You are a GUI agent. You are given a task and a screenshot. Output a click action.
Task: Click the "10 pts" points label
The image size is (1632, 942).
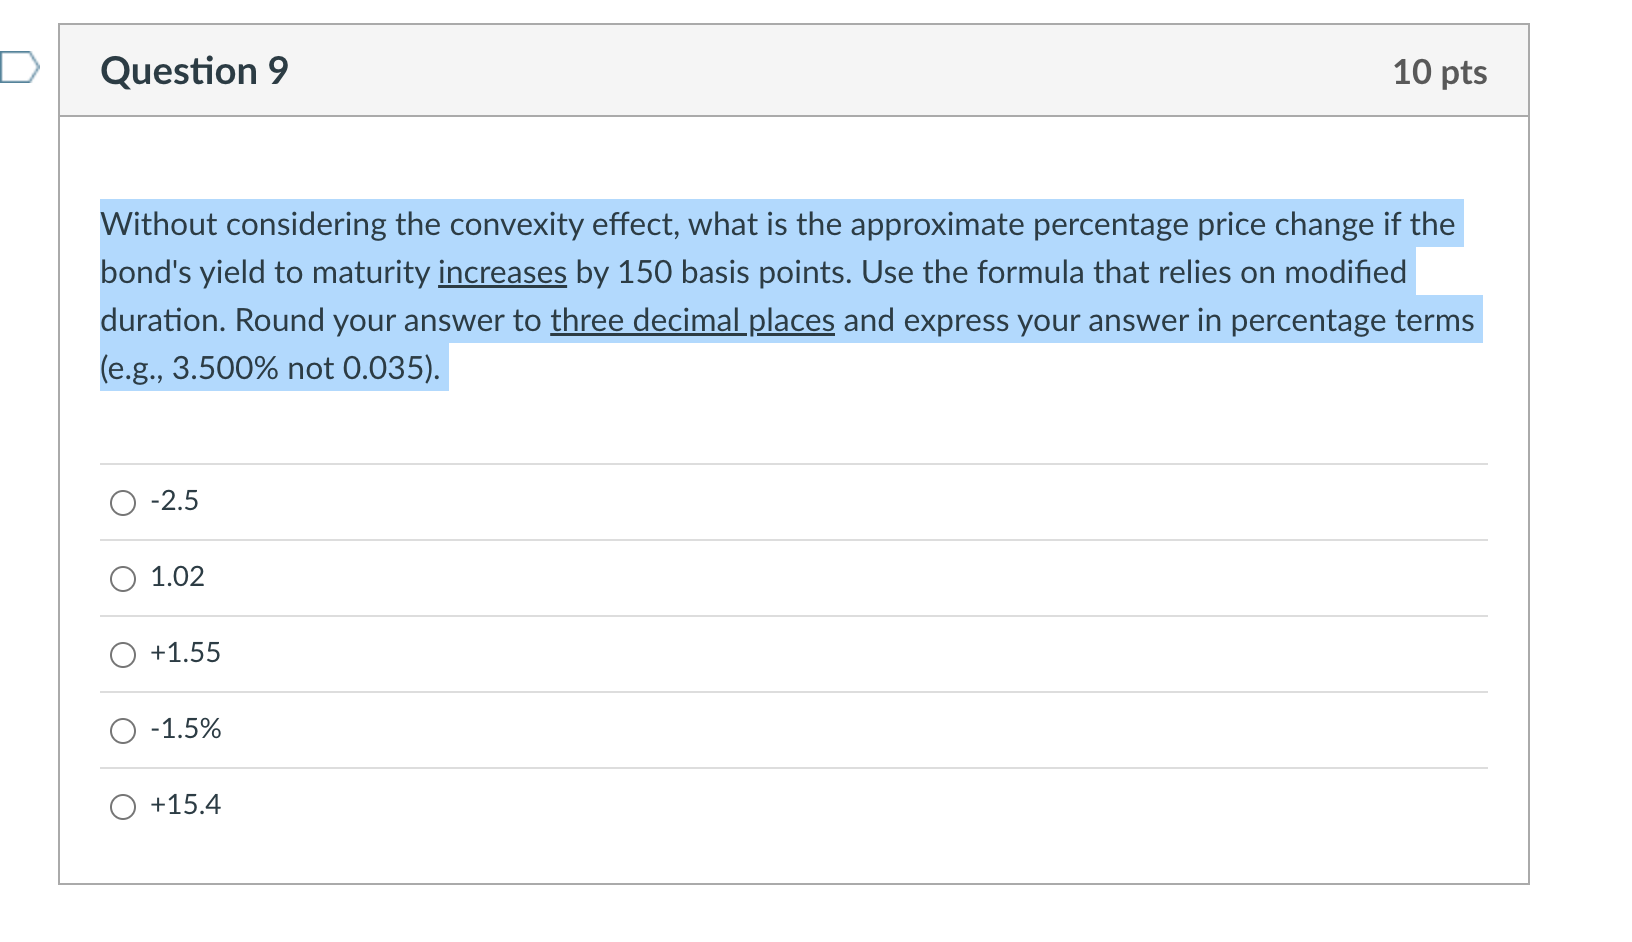pyautogui.click(x=1440, y=72)
